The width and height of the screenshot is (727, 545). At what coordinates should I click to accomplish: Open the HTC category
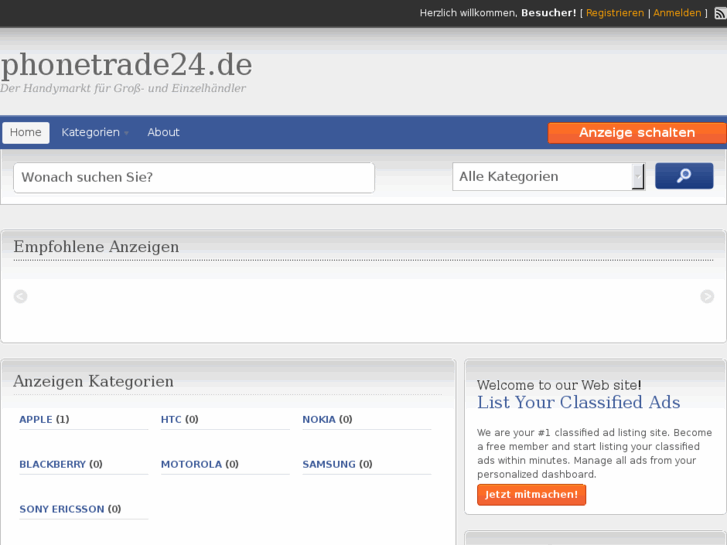[171, 419]
